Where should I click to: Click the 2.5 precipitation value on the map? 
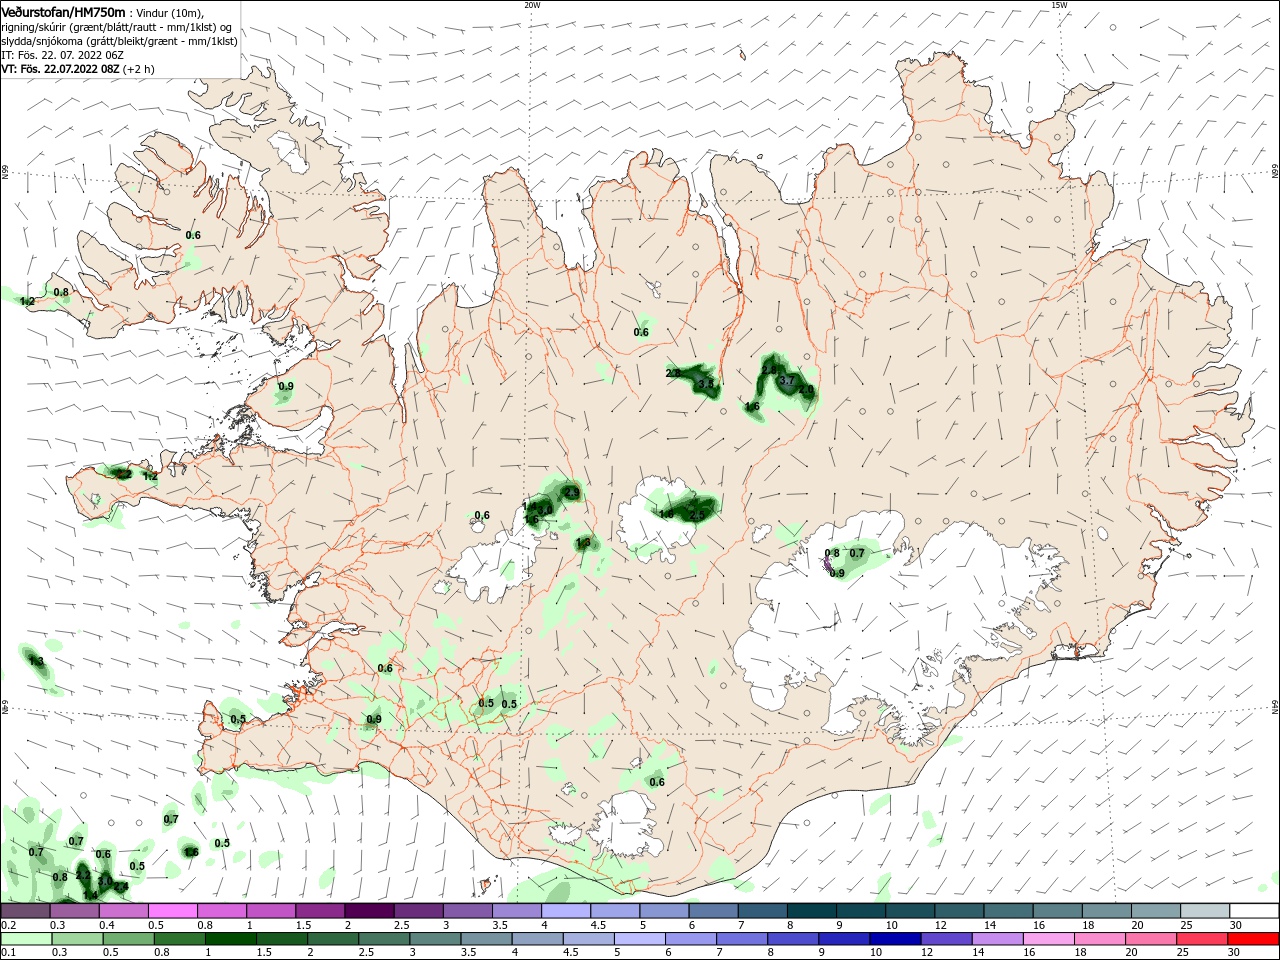pos(697,515)
